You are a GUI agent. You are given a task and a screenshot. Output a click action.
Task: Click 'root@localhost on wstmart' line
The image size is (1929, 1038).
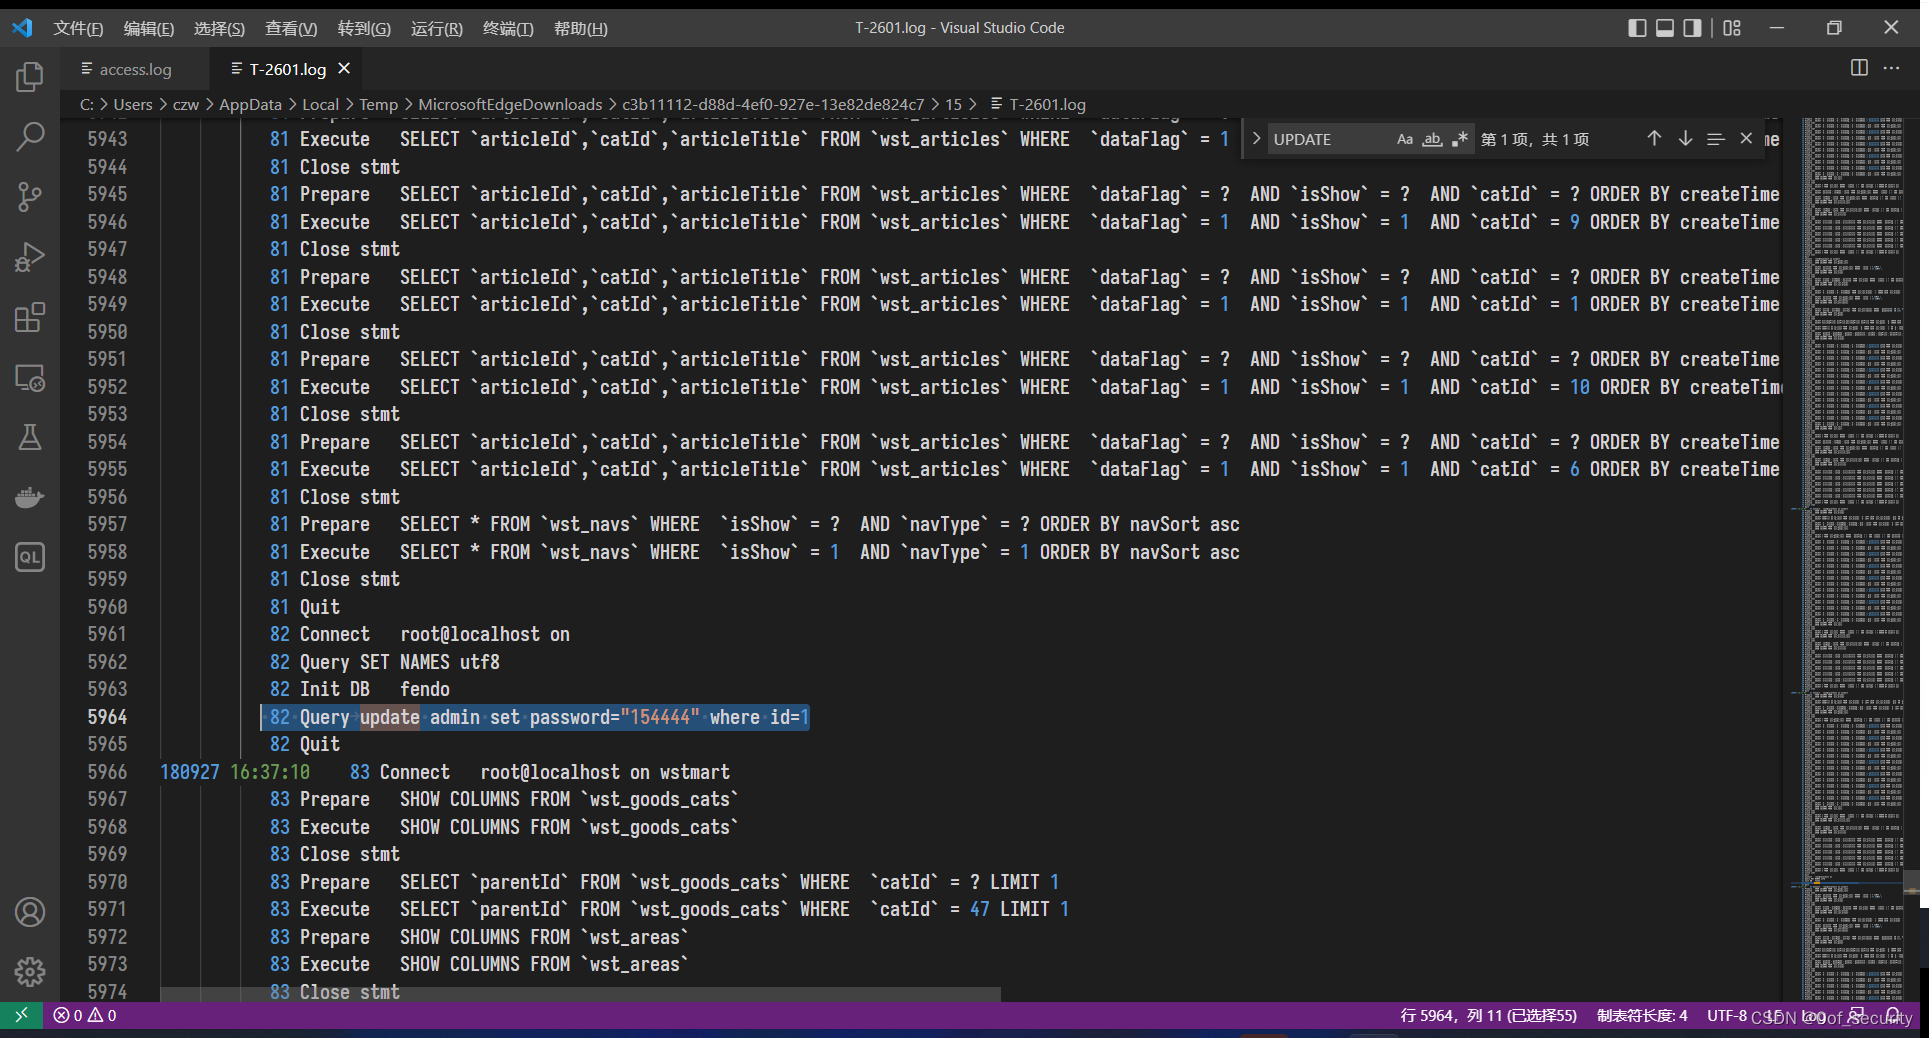point(605,772)
